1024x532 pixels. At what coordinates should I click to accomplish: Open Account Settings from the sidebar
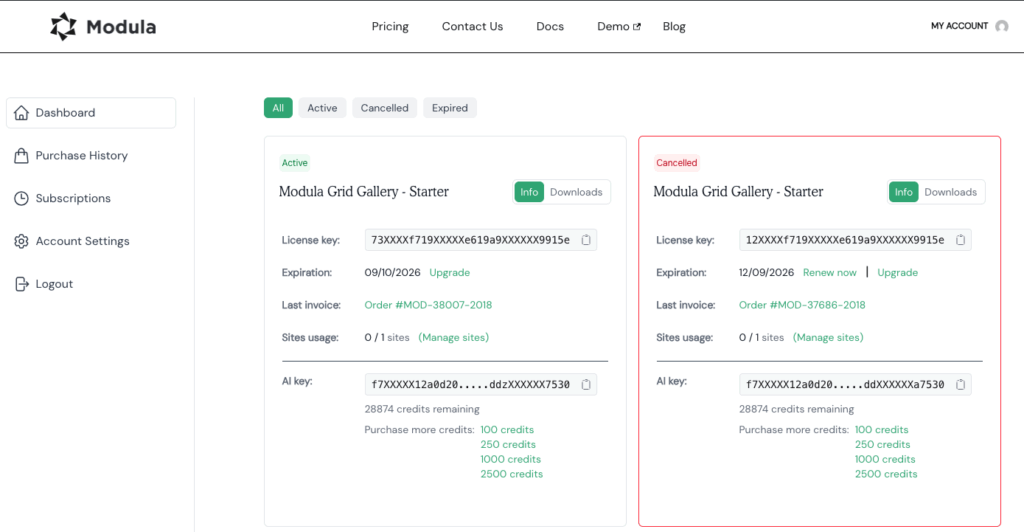point(83,241)
